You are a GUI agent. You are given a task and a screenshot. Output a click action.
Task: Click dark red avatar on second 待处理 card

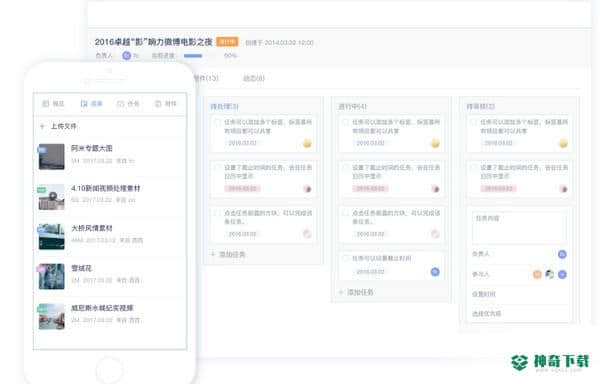(307, 189)
